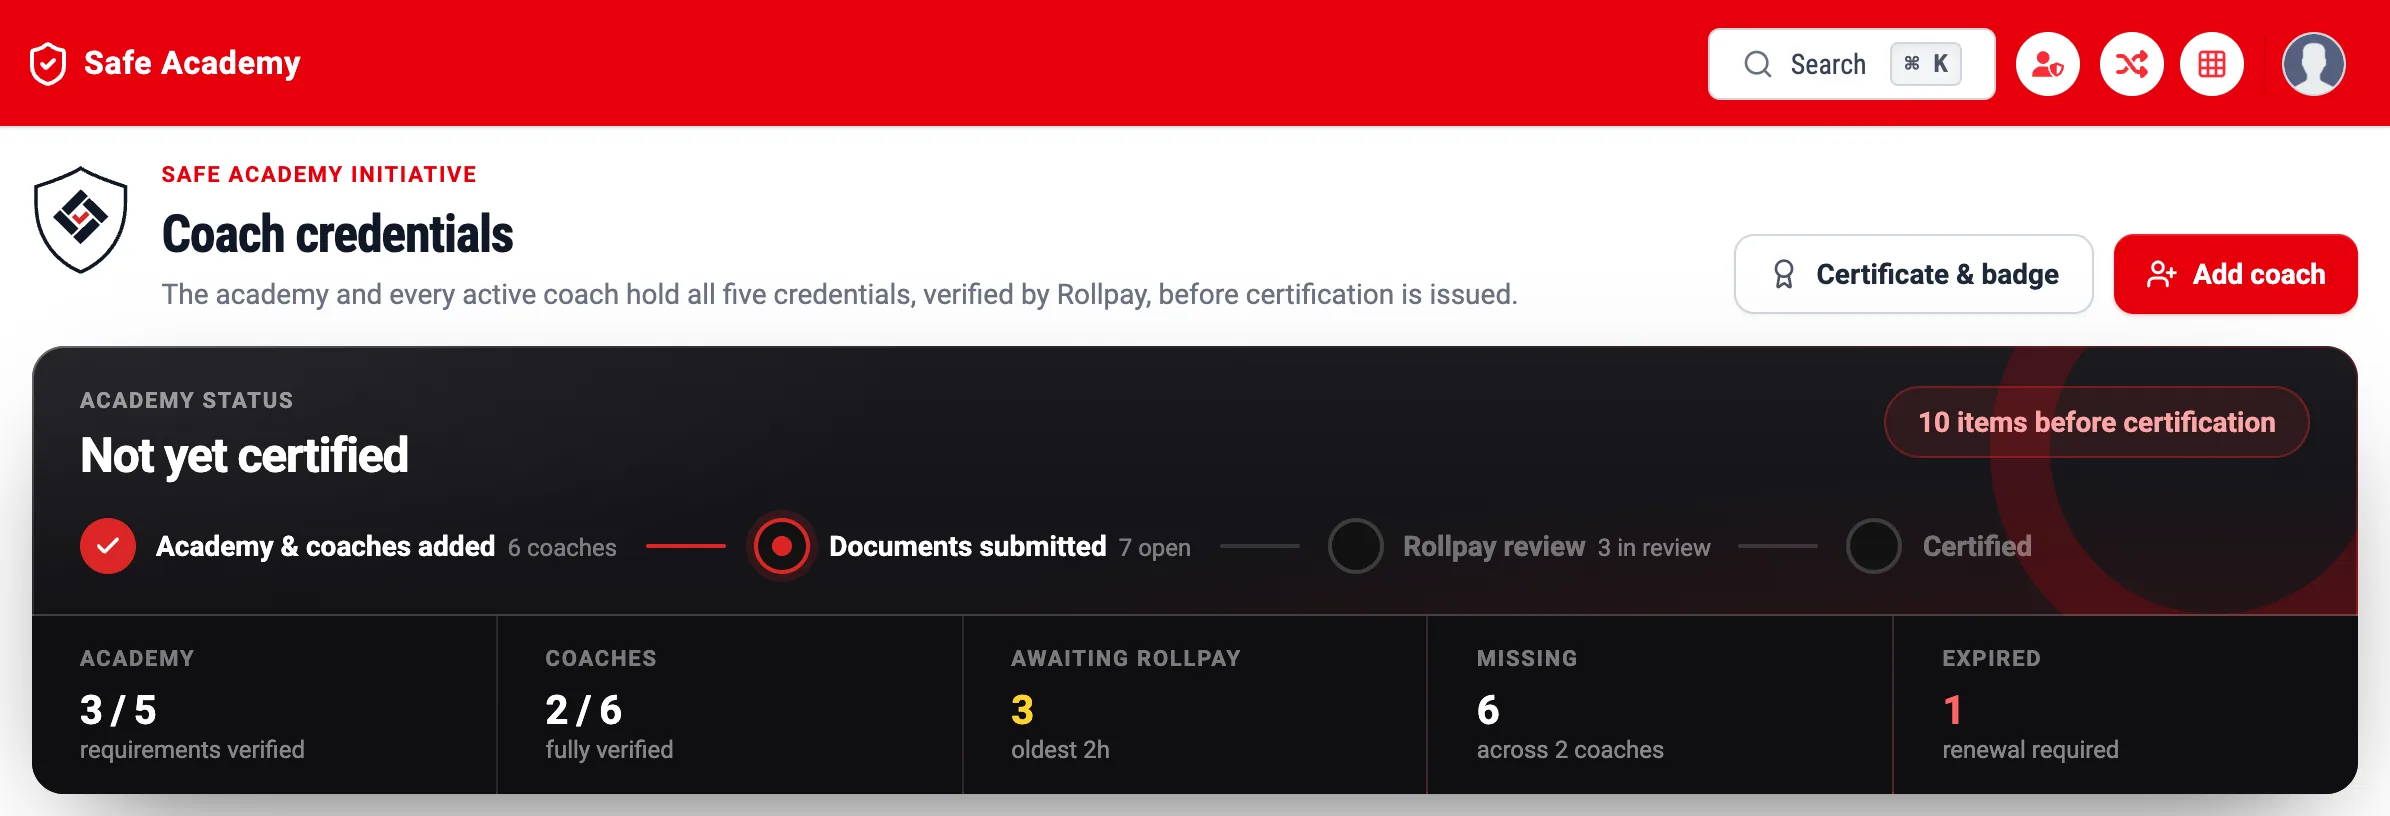This screenshot has width=2390, height=816.
Task: Click the SAFE ACADEMY INITIATIVE label
Action: pos(319,174)
